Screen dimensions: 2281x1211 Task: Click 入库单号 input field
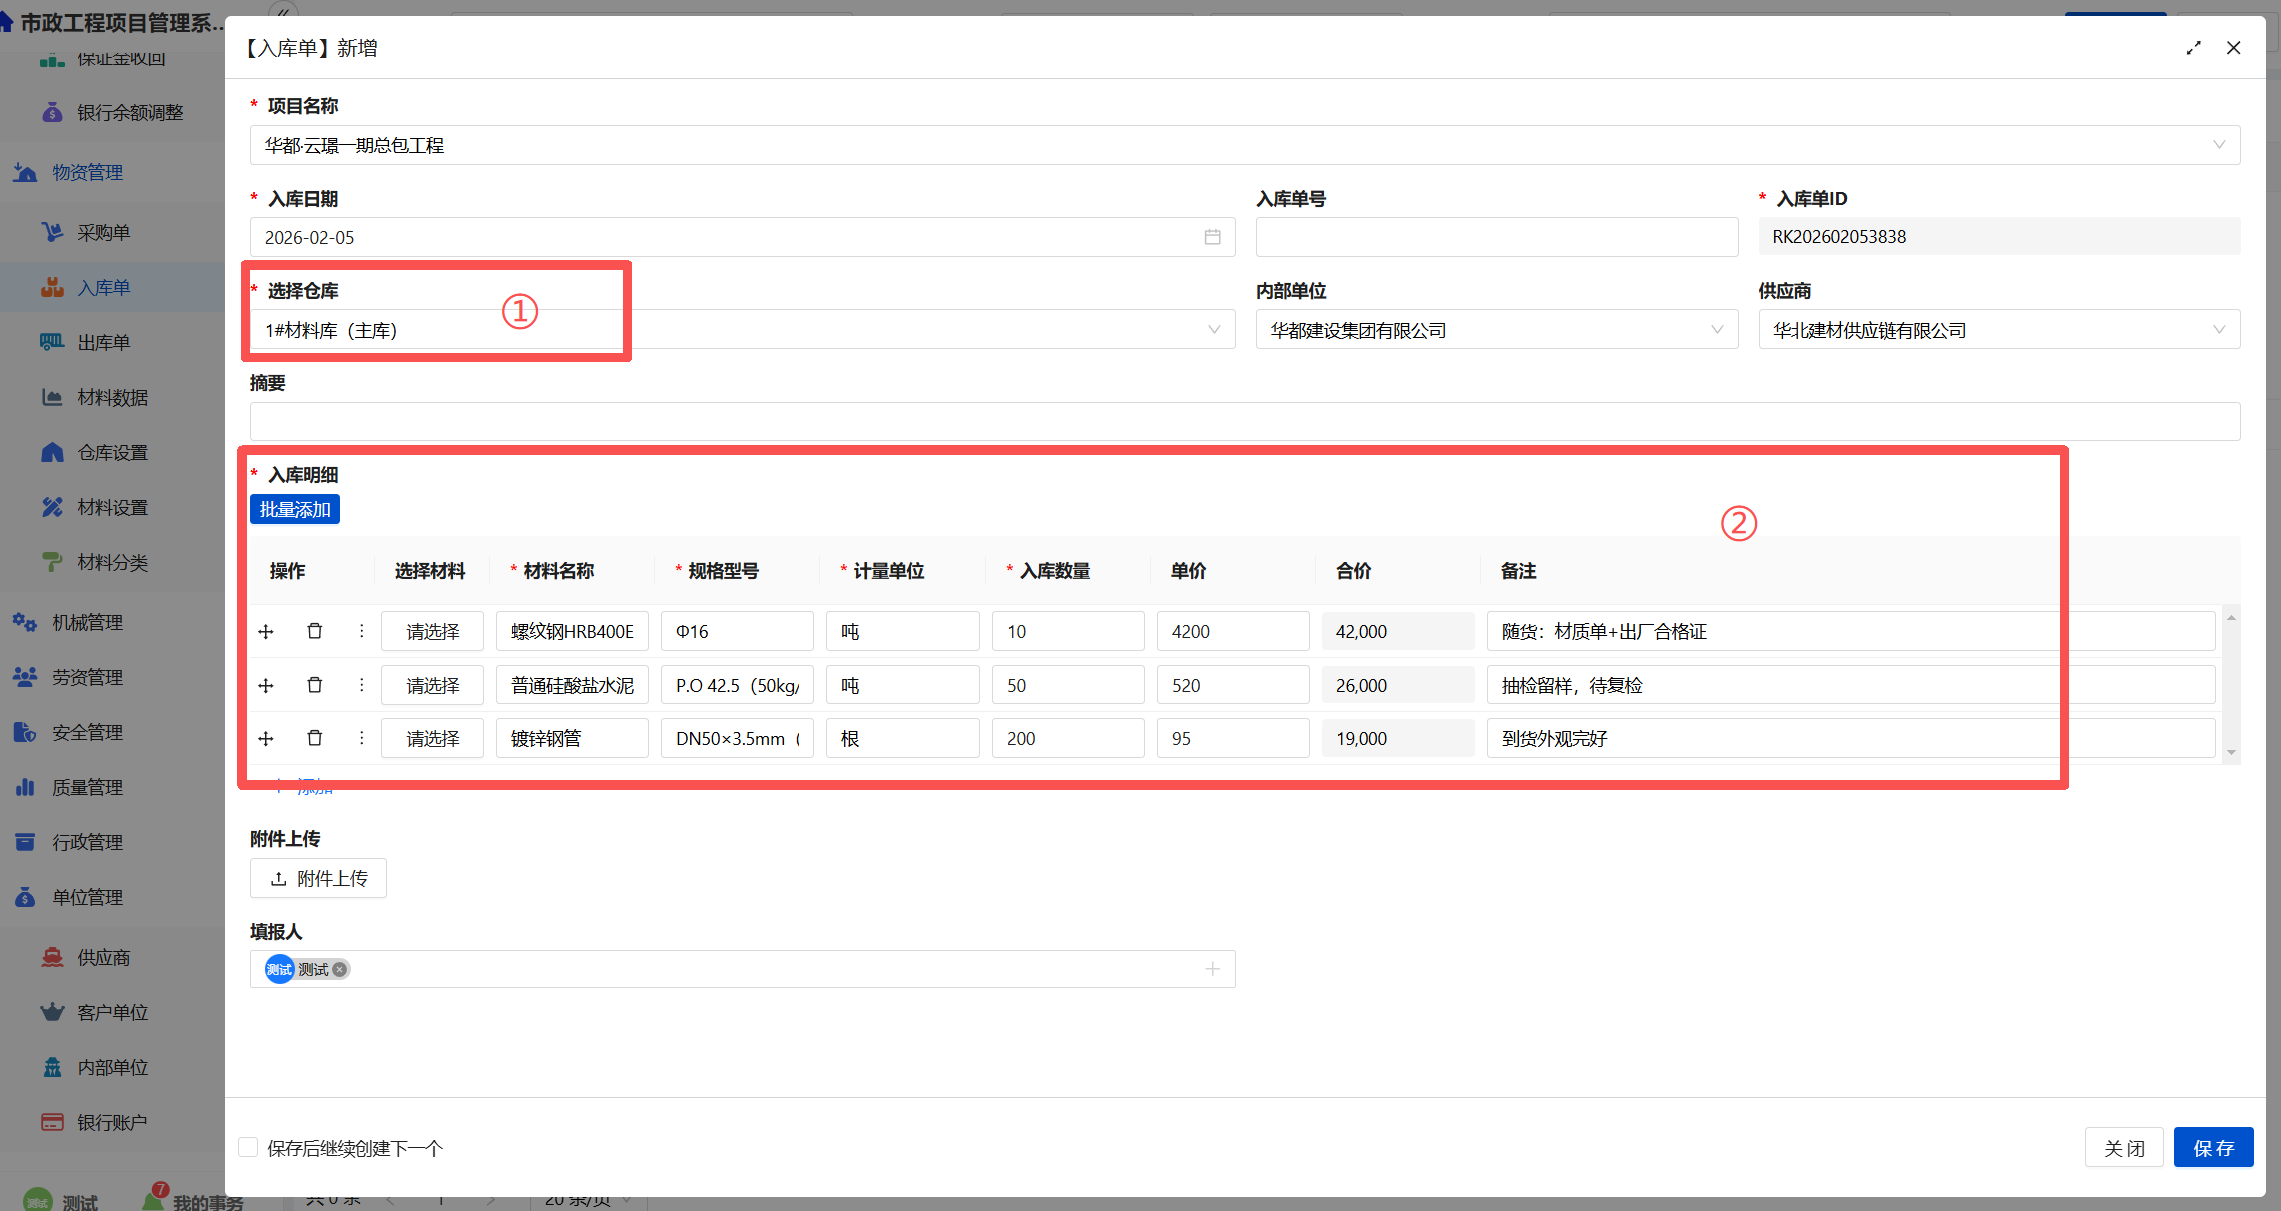tap(1496, 237)
